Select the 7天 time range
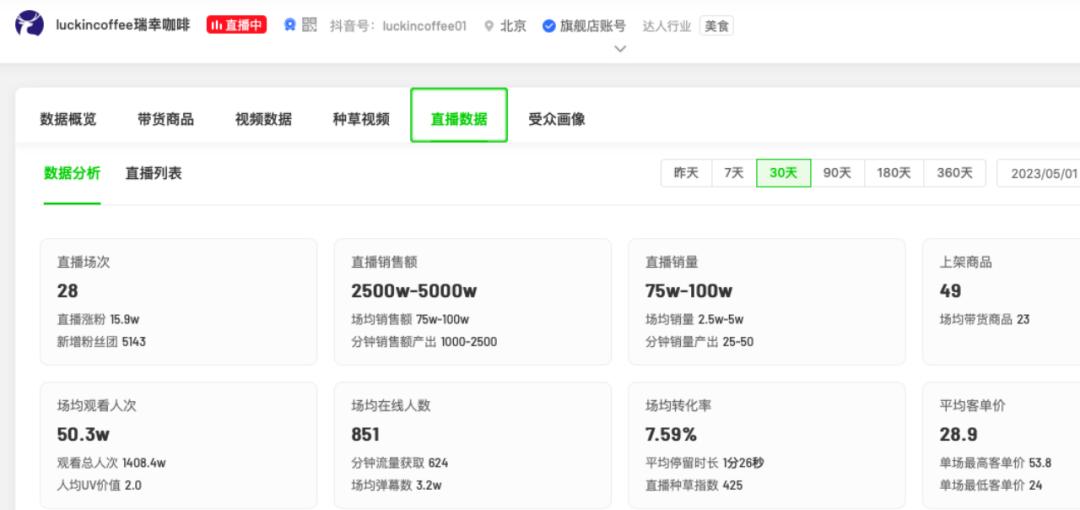1080x510 pixels. (x=734, y=173)
